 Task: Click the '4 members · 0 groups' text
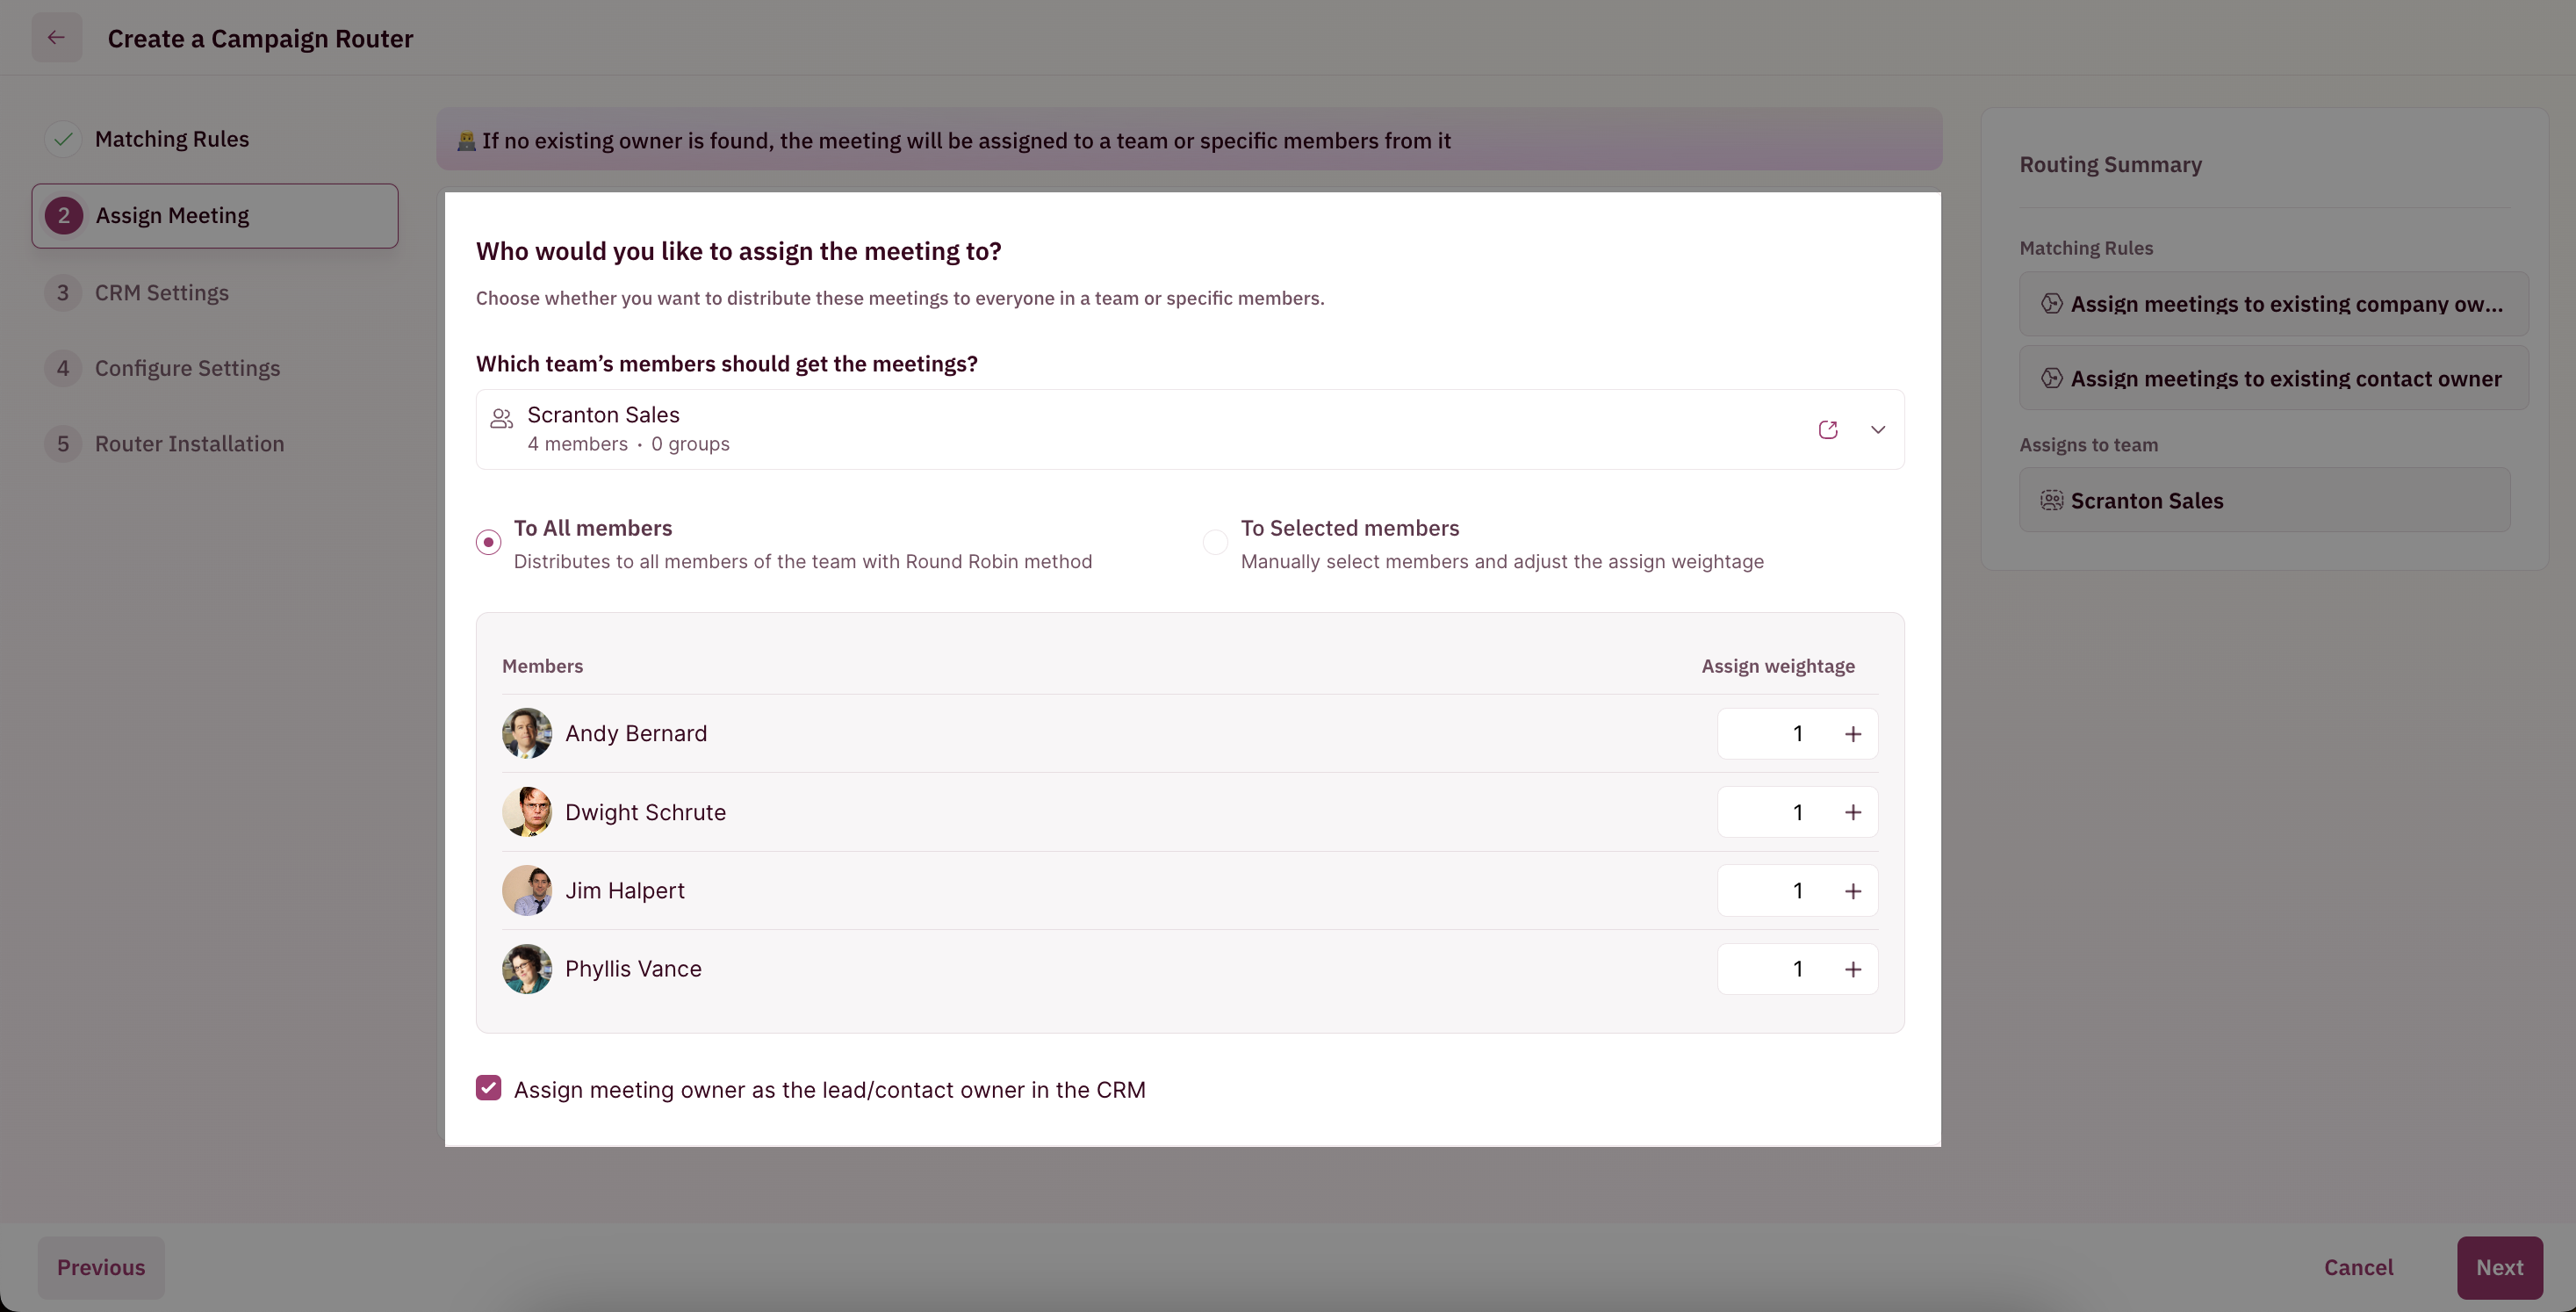pyautogui.click(x=628, y=444)
